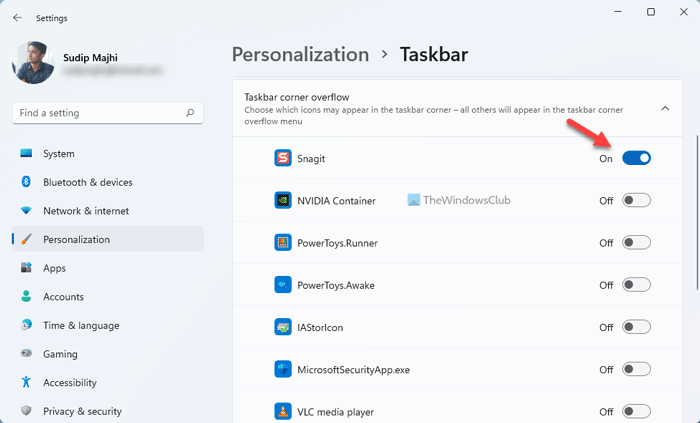The height and width of the screenshot is (423, 700).
Task: Click the back arrow in Settings
Action: tap(17, 18)
